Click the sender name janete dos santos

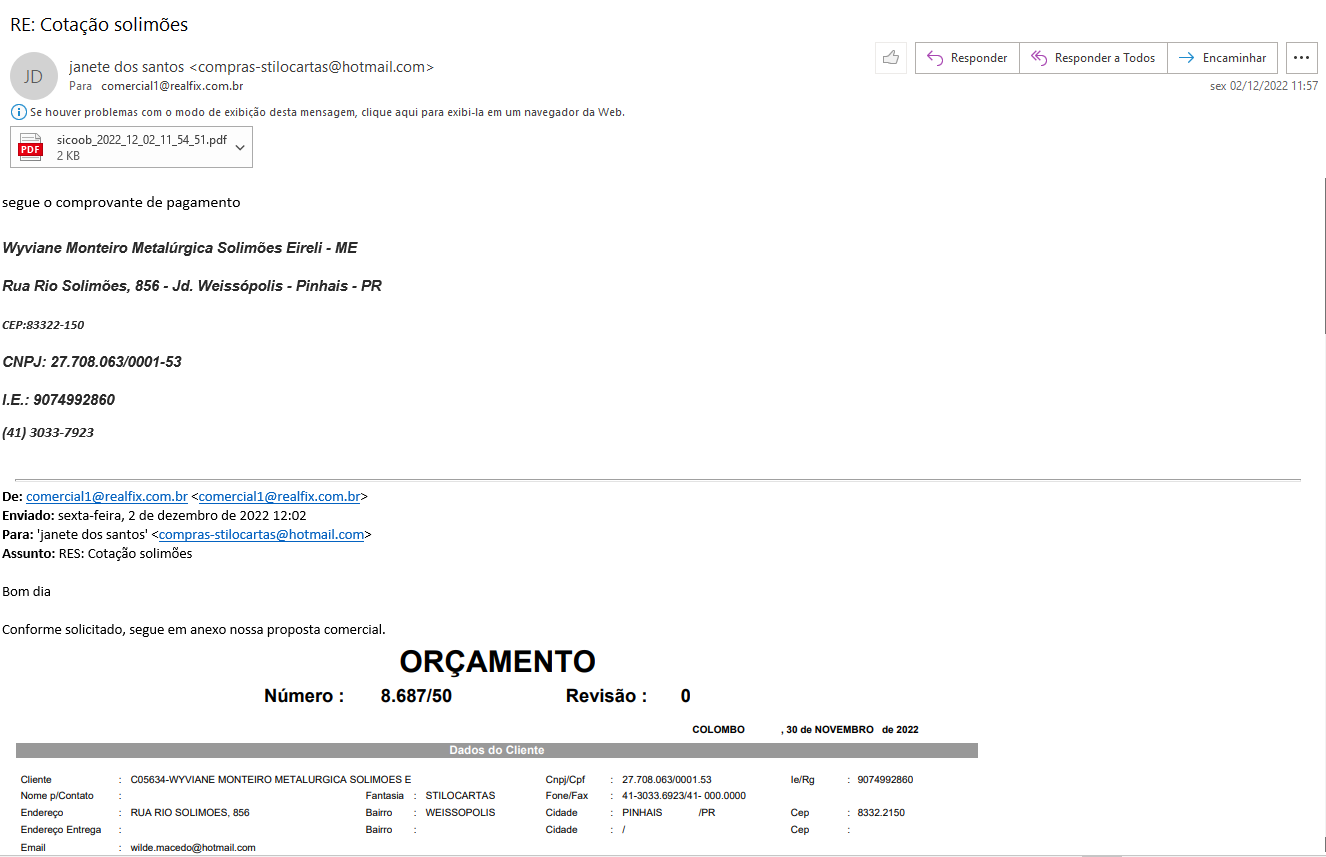[126, 67]
